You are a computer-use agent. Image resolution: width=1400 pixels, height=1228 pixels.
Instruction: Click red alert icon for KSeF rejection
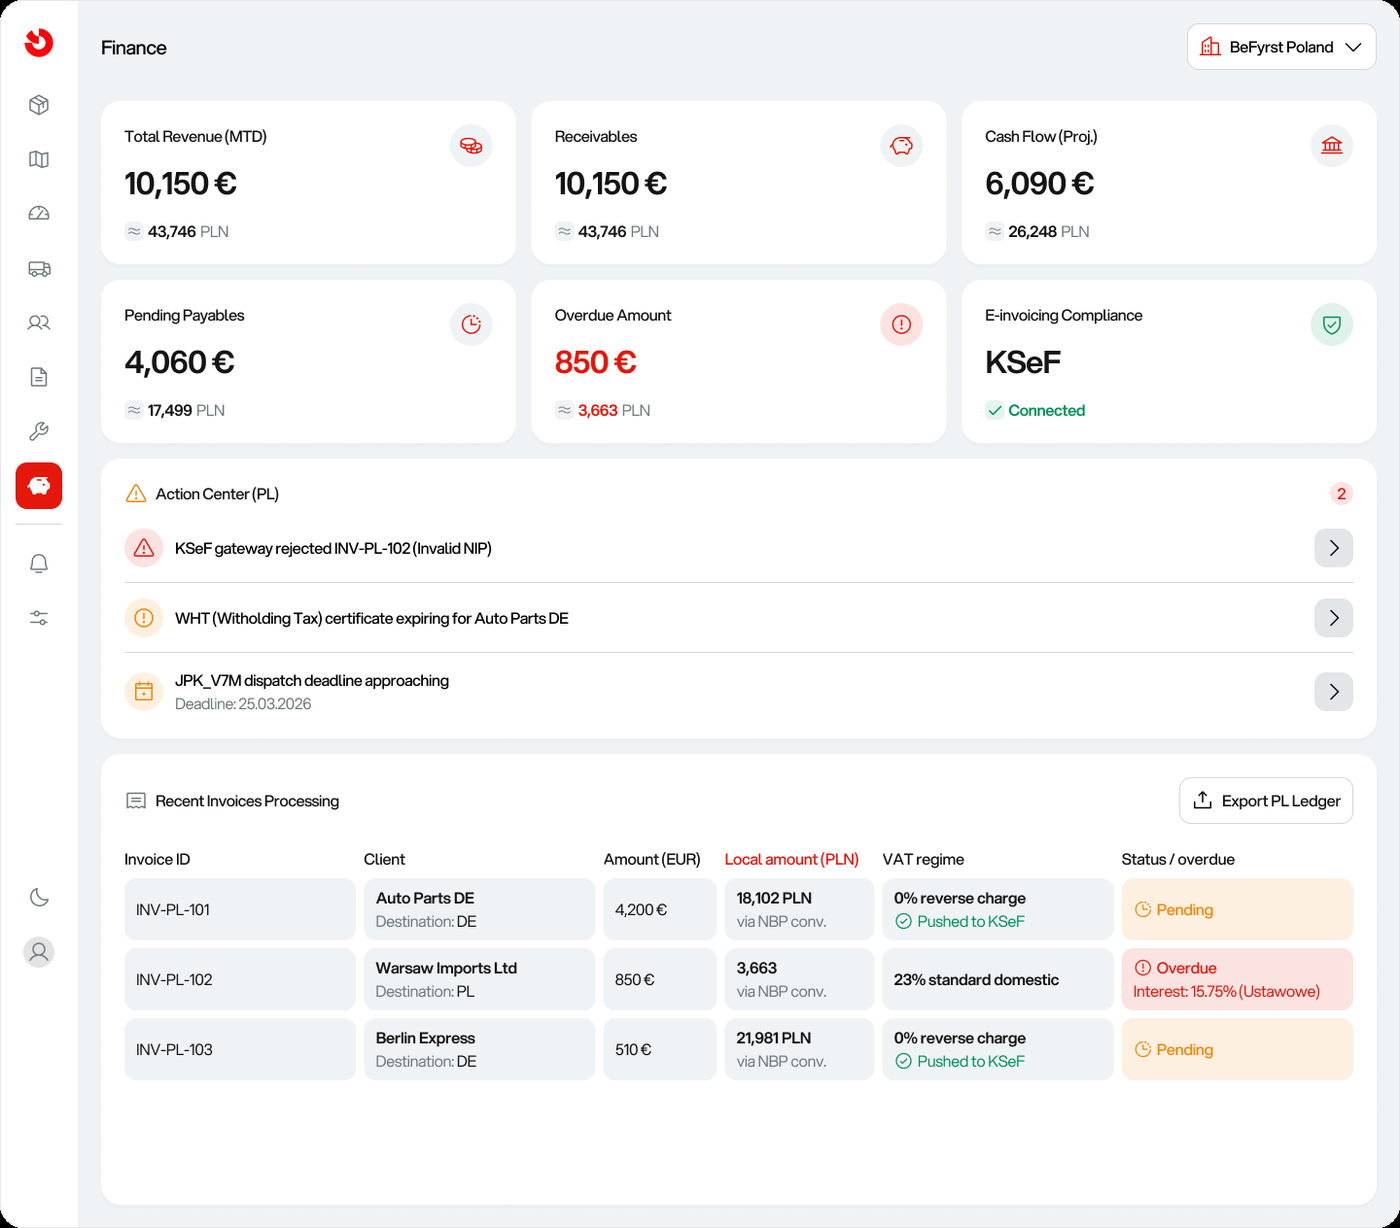[144, 548]
